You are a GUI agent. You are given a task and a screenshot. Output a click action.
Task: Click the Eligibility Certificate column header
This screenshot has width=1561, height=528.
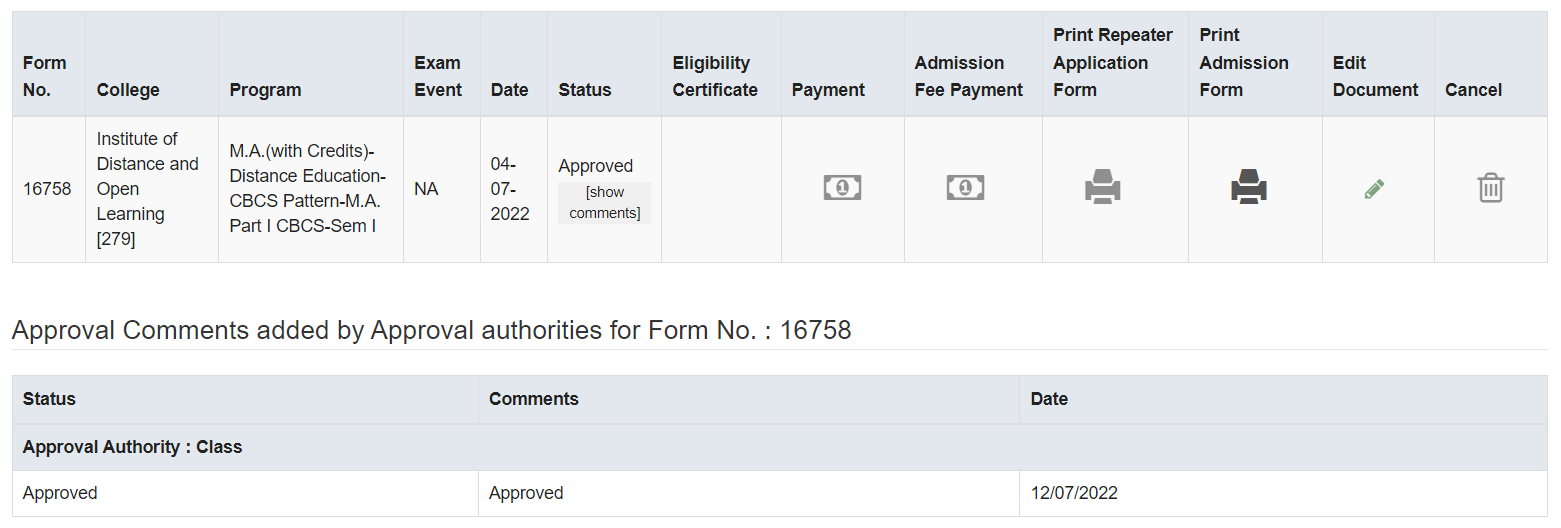coord(715,76)
